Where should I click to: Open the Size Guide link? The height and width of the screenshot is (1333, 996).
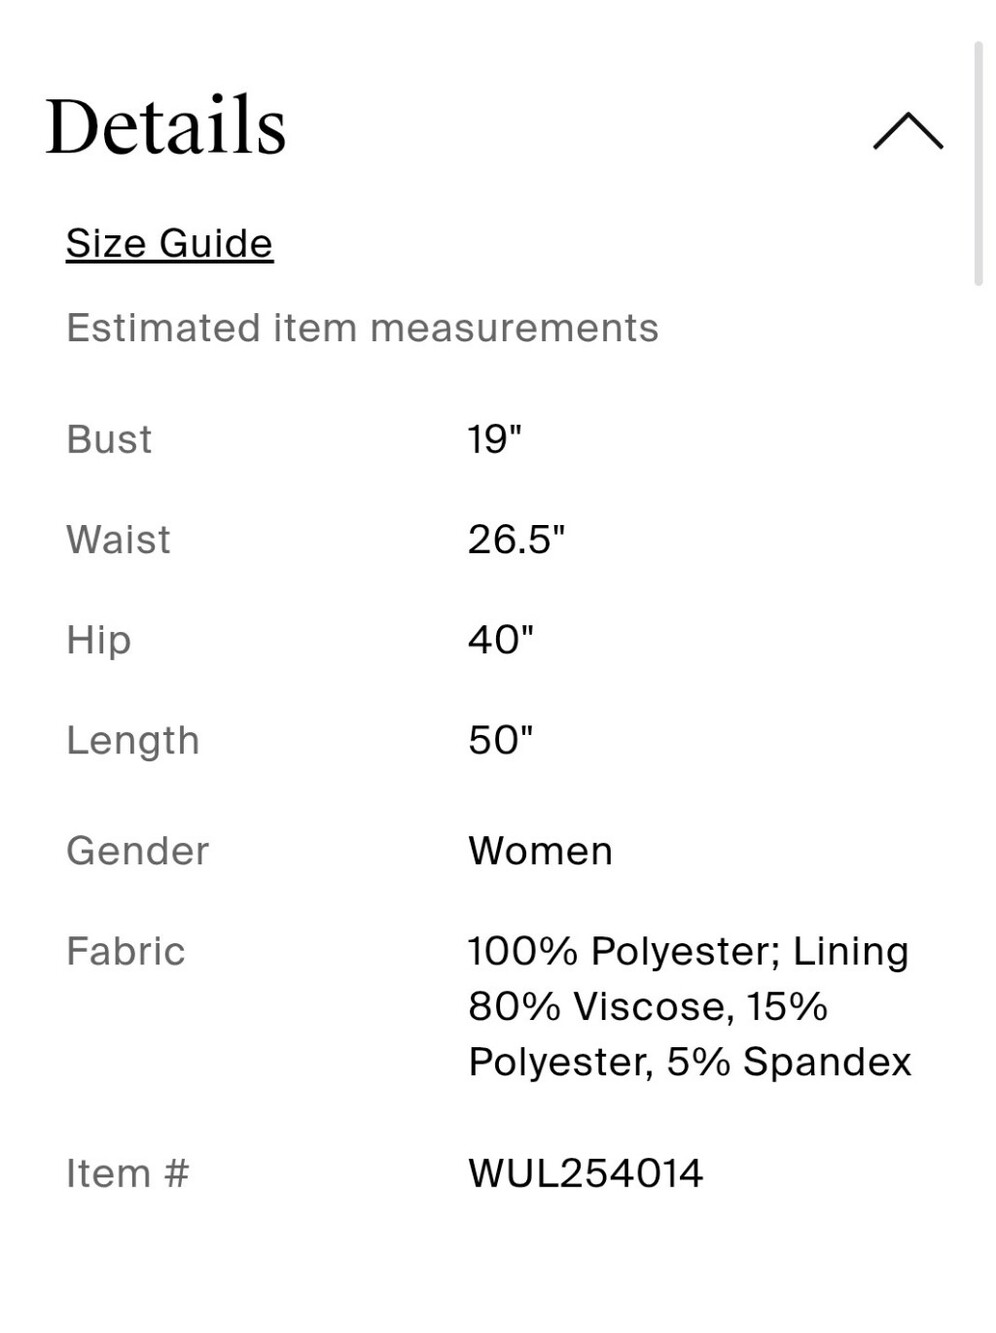[x=169, y=243]
